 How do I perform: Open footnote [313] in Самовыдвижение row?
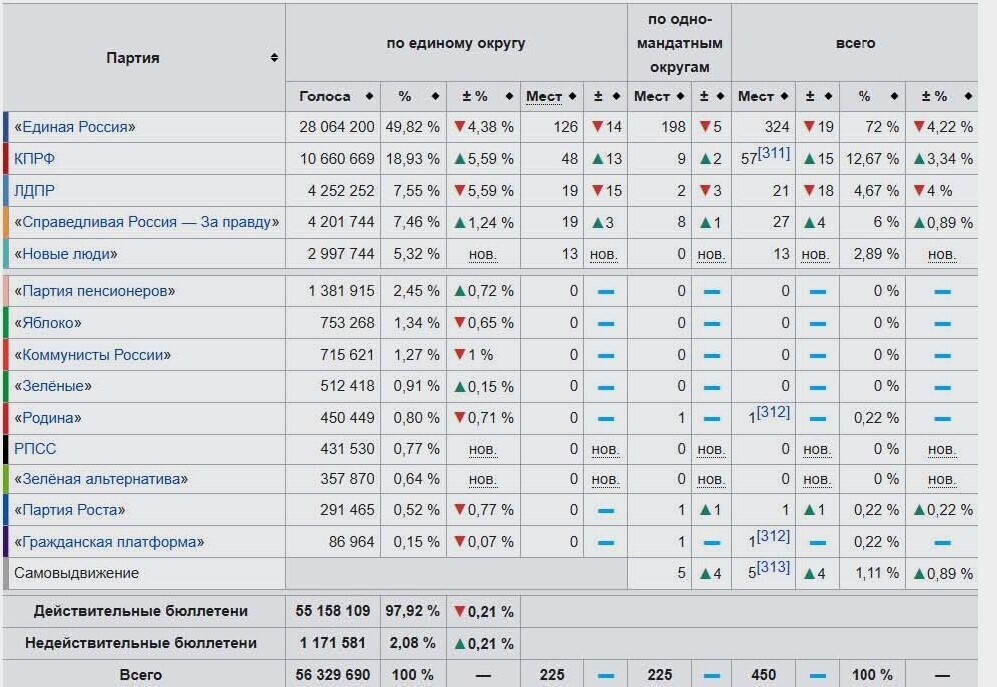pyautogui.click(x=773, y=568)
